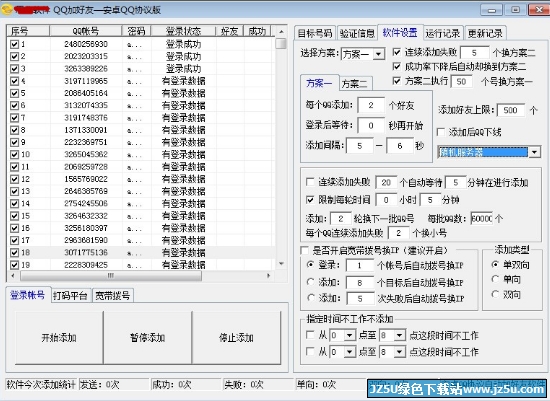Select the 方案一 sub-tab
550x401 pixels.
click(319, 83)
